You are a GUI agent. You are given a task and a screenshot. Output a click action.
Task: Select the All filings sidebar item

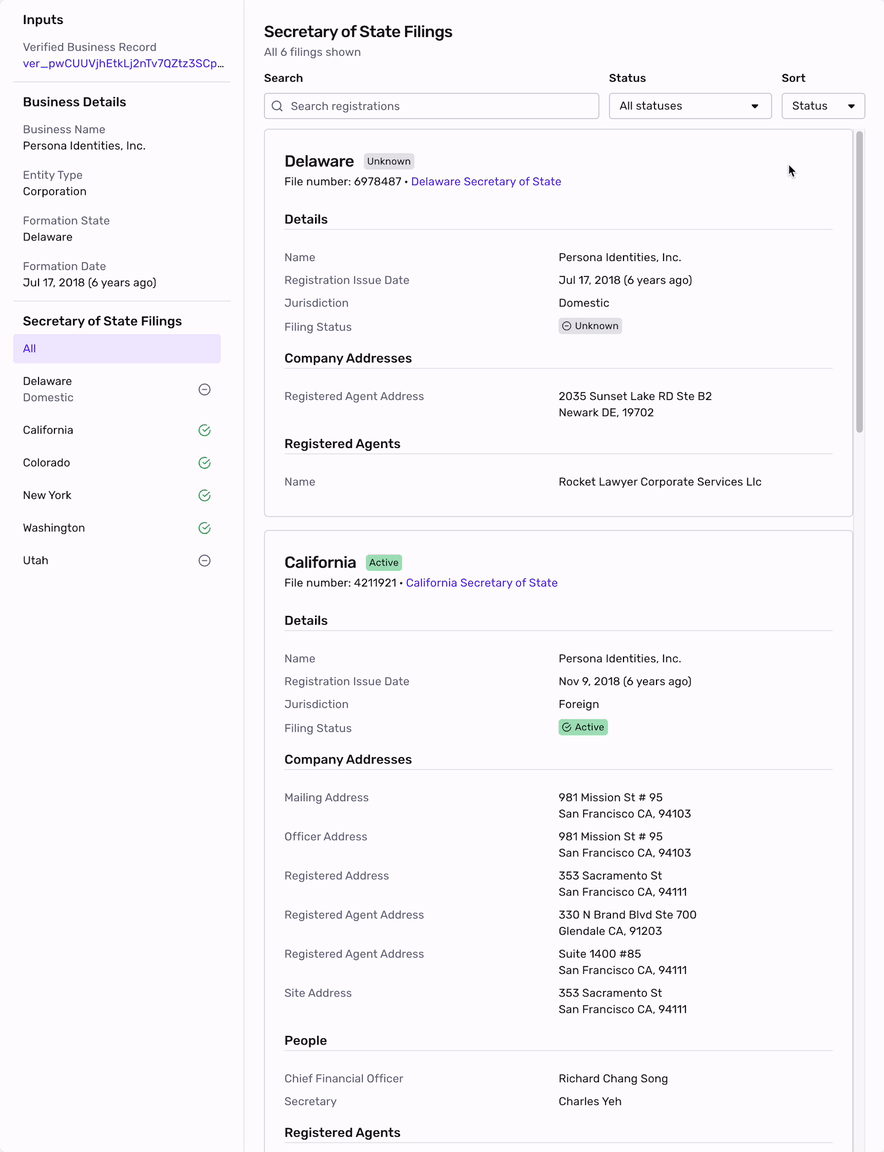pos(117,349)
